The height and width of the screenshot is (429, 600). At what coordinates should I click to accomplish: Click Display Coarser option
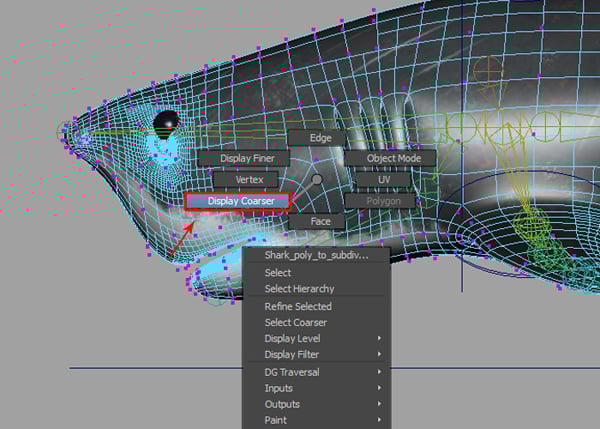tap(238, 201)
